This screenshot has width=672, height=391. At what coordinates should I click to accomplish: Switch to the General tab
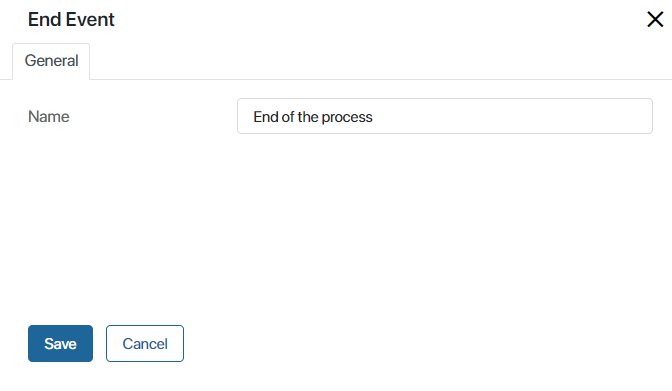[51, 61]
